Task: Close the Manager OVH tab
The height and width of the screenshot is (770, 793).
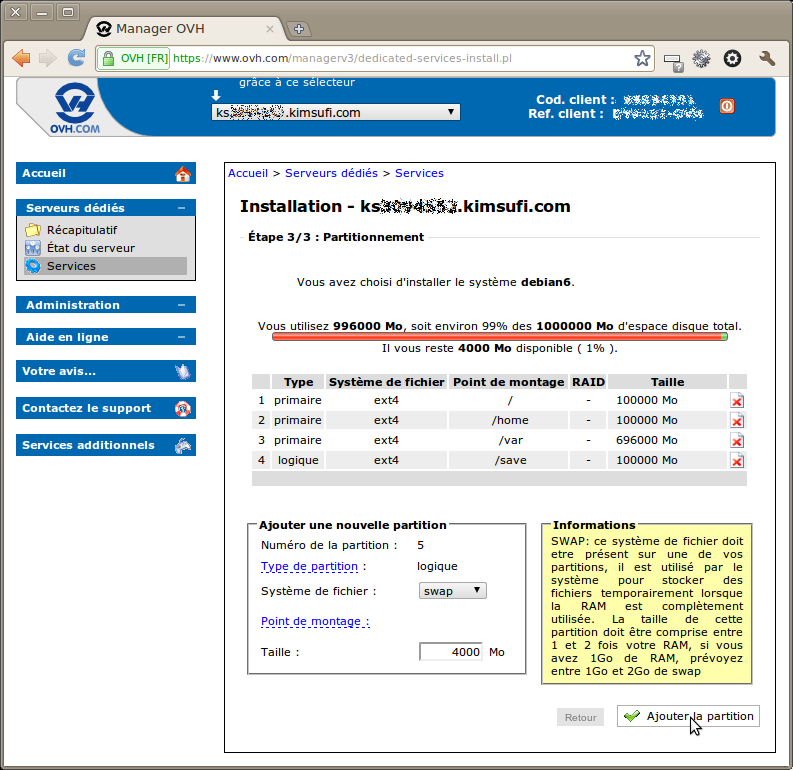Action: [270, 29]
